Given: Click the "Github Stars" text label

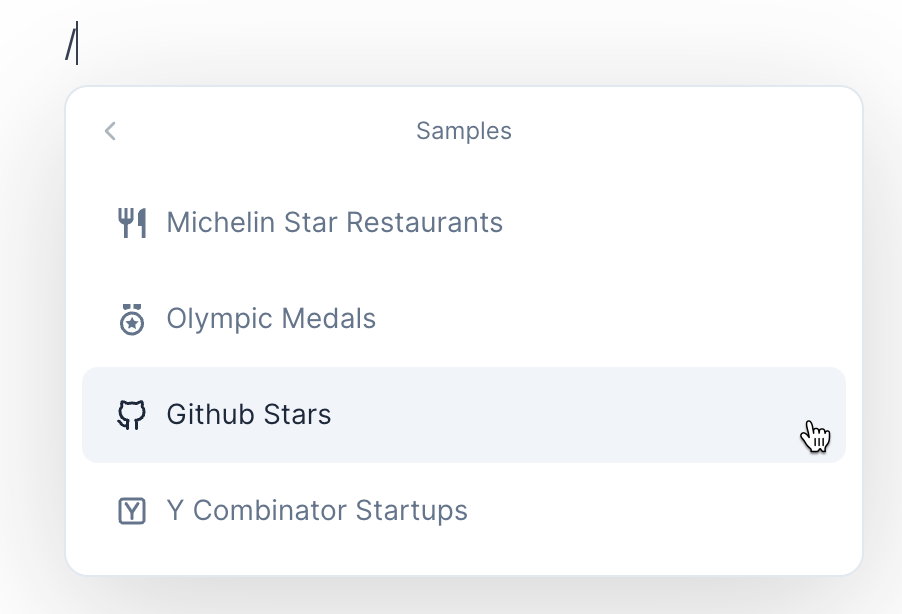Looking at the screenshot, I should click(249, 415).
